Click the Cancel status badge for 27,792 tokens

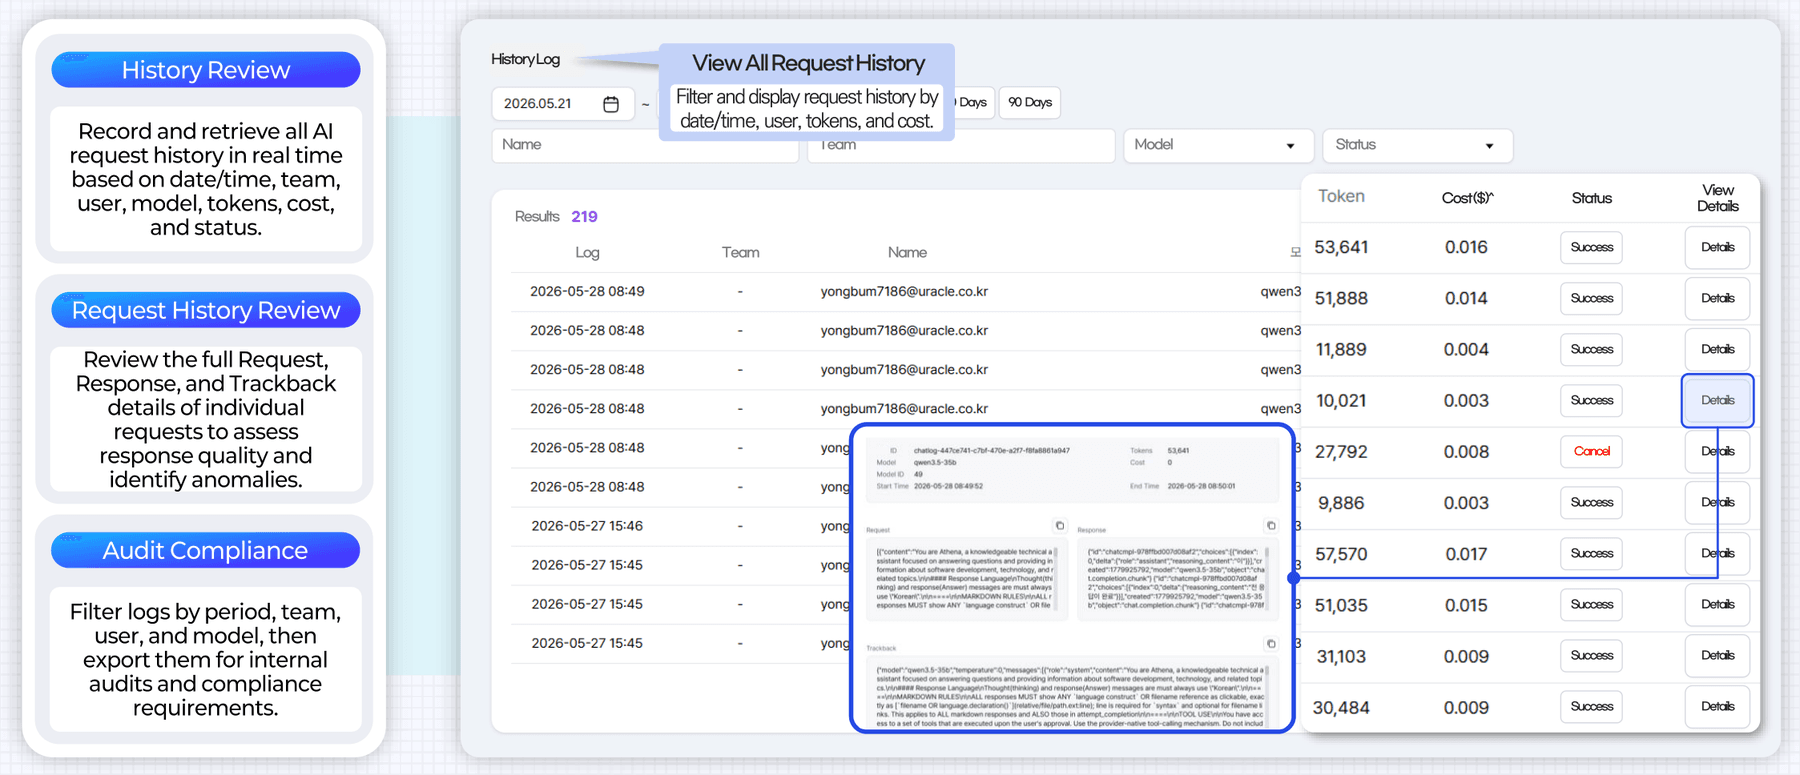pyautogui.click(x=1591, y=451)
